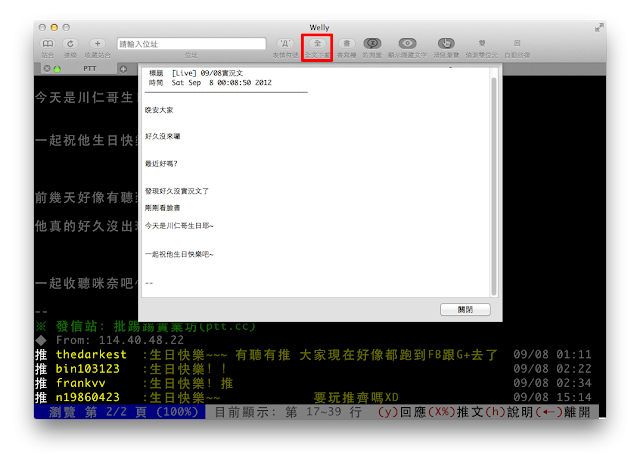The height and width of the screenshot is (466, 640).
Task: Click the From: 114.40.48.22 line
Action: pos(110,340)
